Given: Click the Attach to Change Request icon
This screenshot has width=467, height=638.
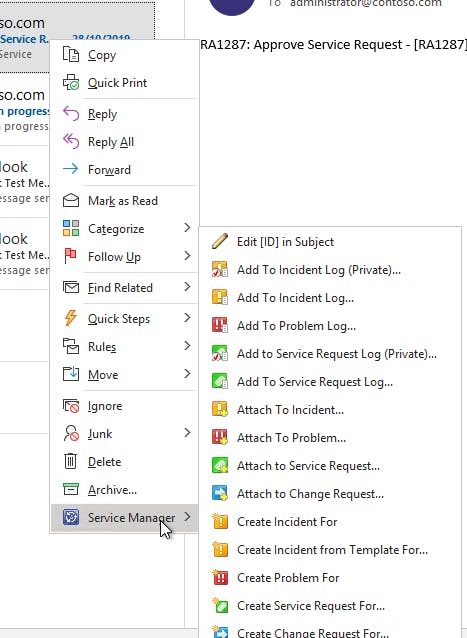Looking at the screenshot, I should click(220, 493).
